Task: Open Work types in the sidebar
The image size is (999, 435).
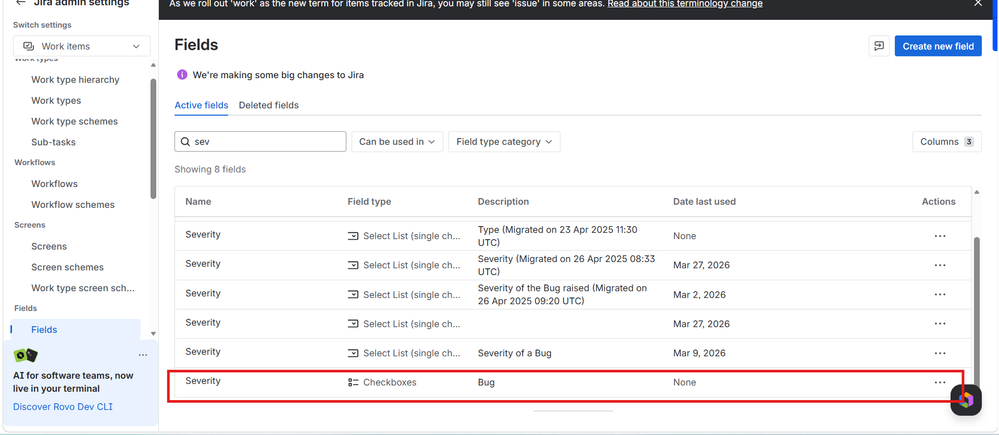Action: point(56,101)
